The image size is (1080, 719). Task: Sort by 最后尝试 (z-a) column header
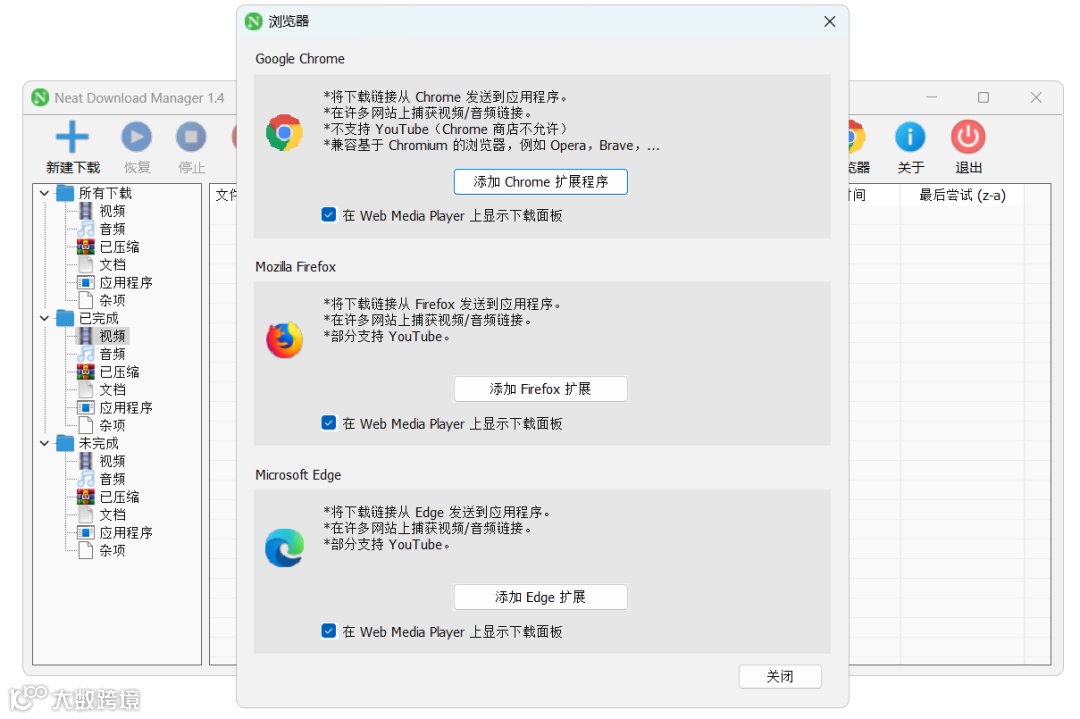(x=962, y=195)
